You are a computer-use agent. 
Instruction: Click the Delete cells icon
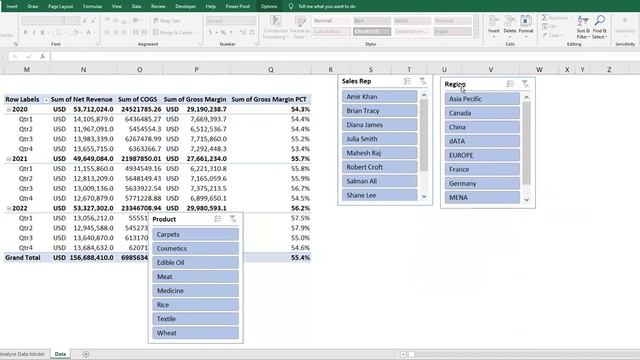pyautogui.click(x=510, y=26)
